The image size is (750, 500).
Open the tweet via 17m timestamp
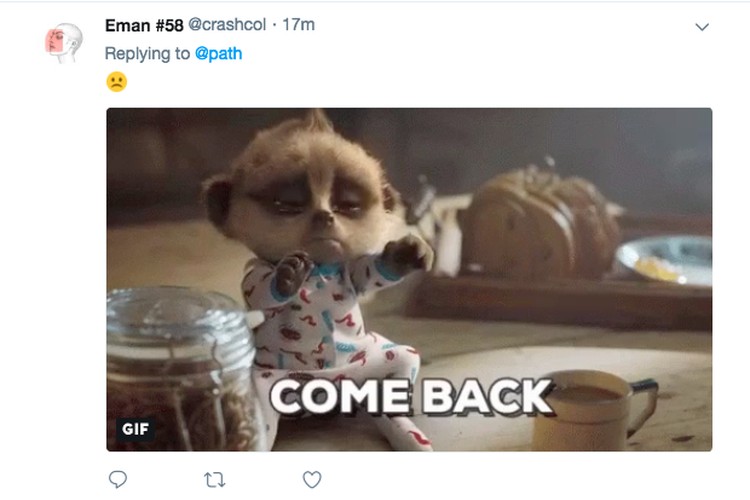pos(298,24)
